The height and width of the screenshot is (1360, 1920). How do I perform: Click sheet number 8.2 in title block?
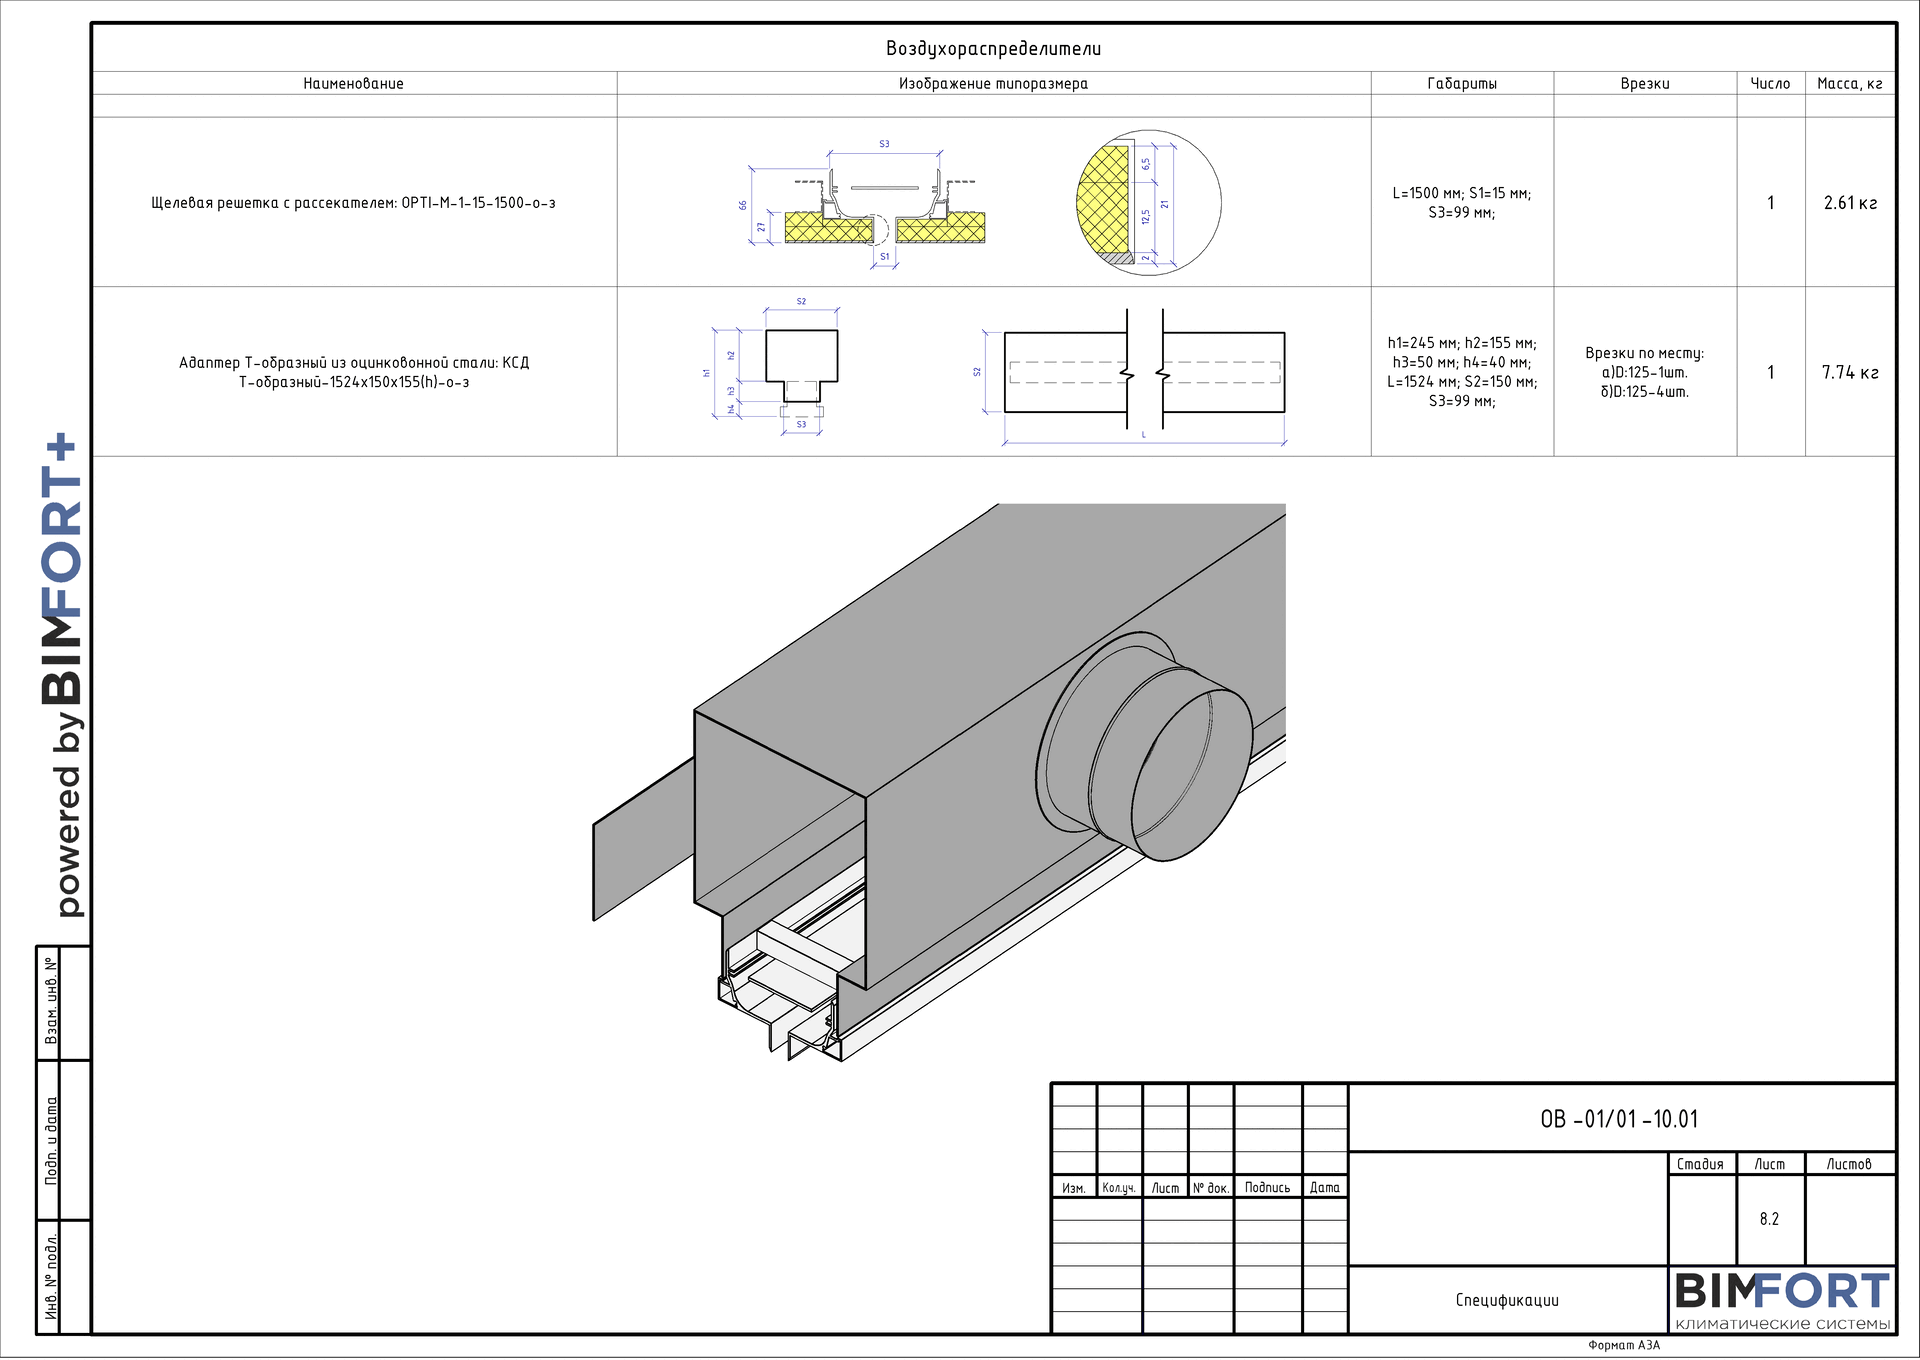point(1769,1219)
